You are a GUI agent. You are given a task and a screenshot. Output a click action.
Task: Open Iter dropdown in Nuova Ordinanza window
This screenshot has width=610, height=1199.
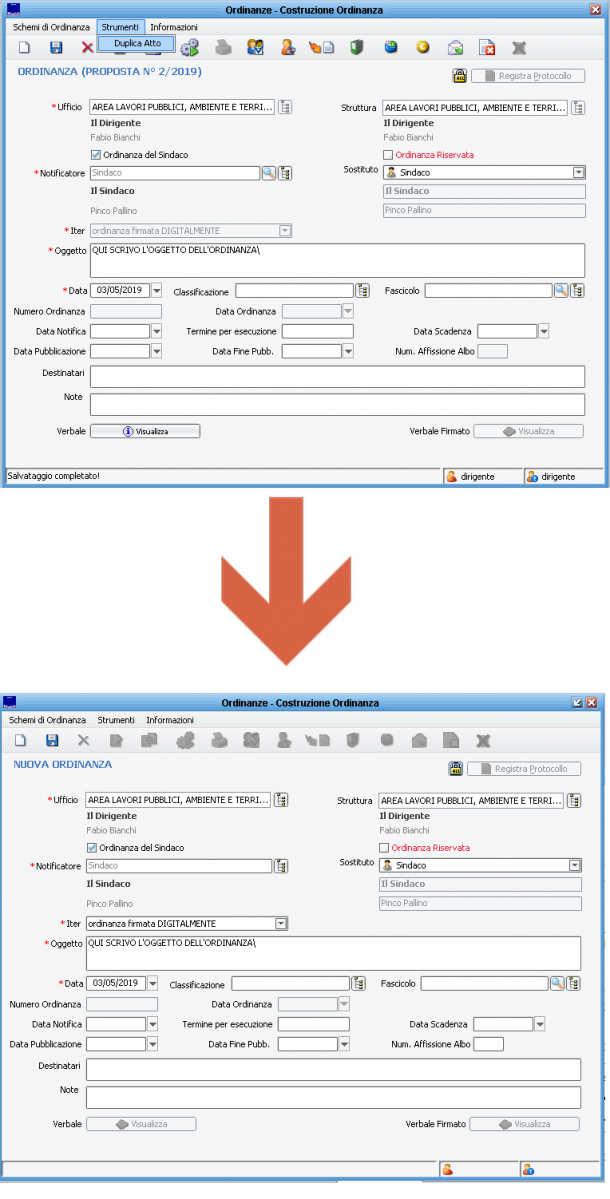point(281,924)
